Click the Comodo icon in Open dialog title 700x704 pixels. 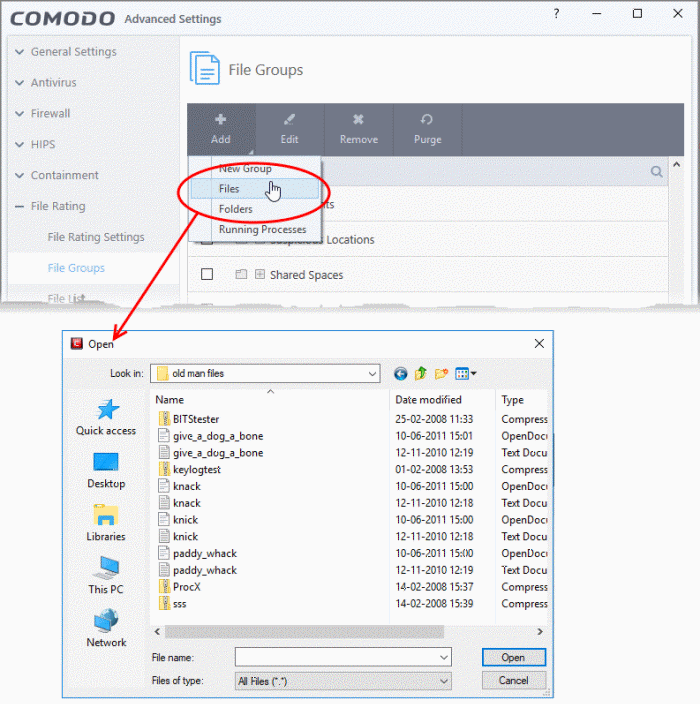(77, 344)
